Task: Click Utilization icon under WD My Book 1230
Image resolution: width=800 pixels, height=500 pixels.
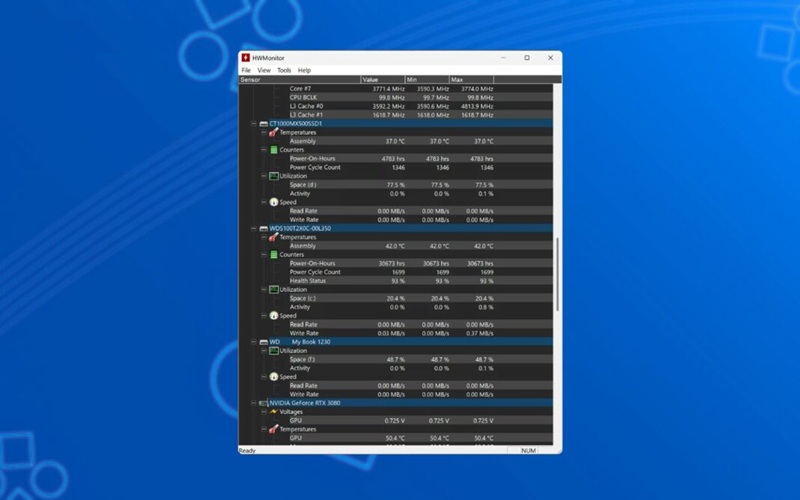Action: tap(274, 351)
